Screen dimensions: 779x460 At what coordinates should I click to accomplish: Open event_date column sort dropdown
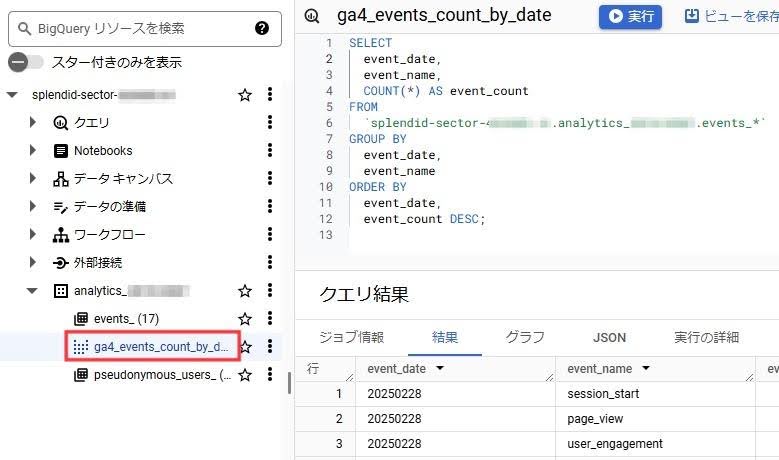[x=440, y=368]
